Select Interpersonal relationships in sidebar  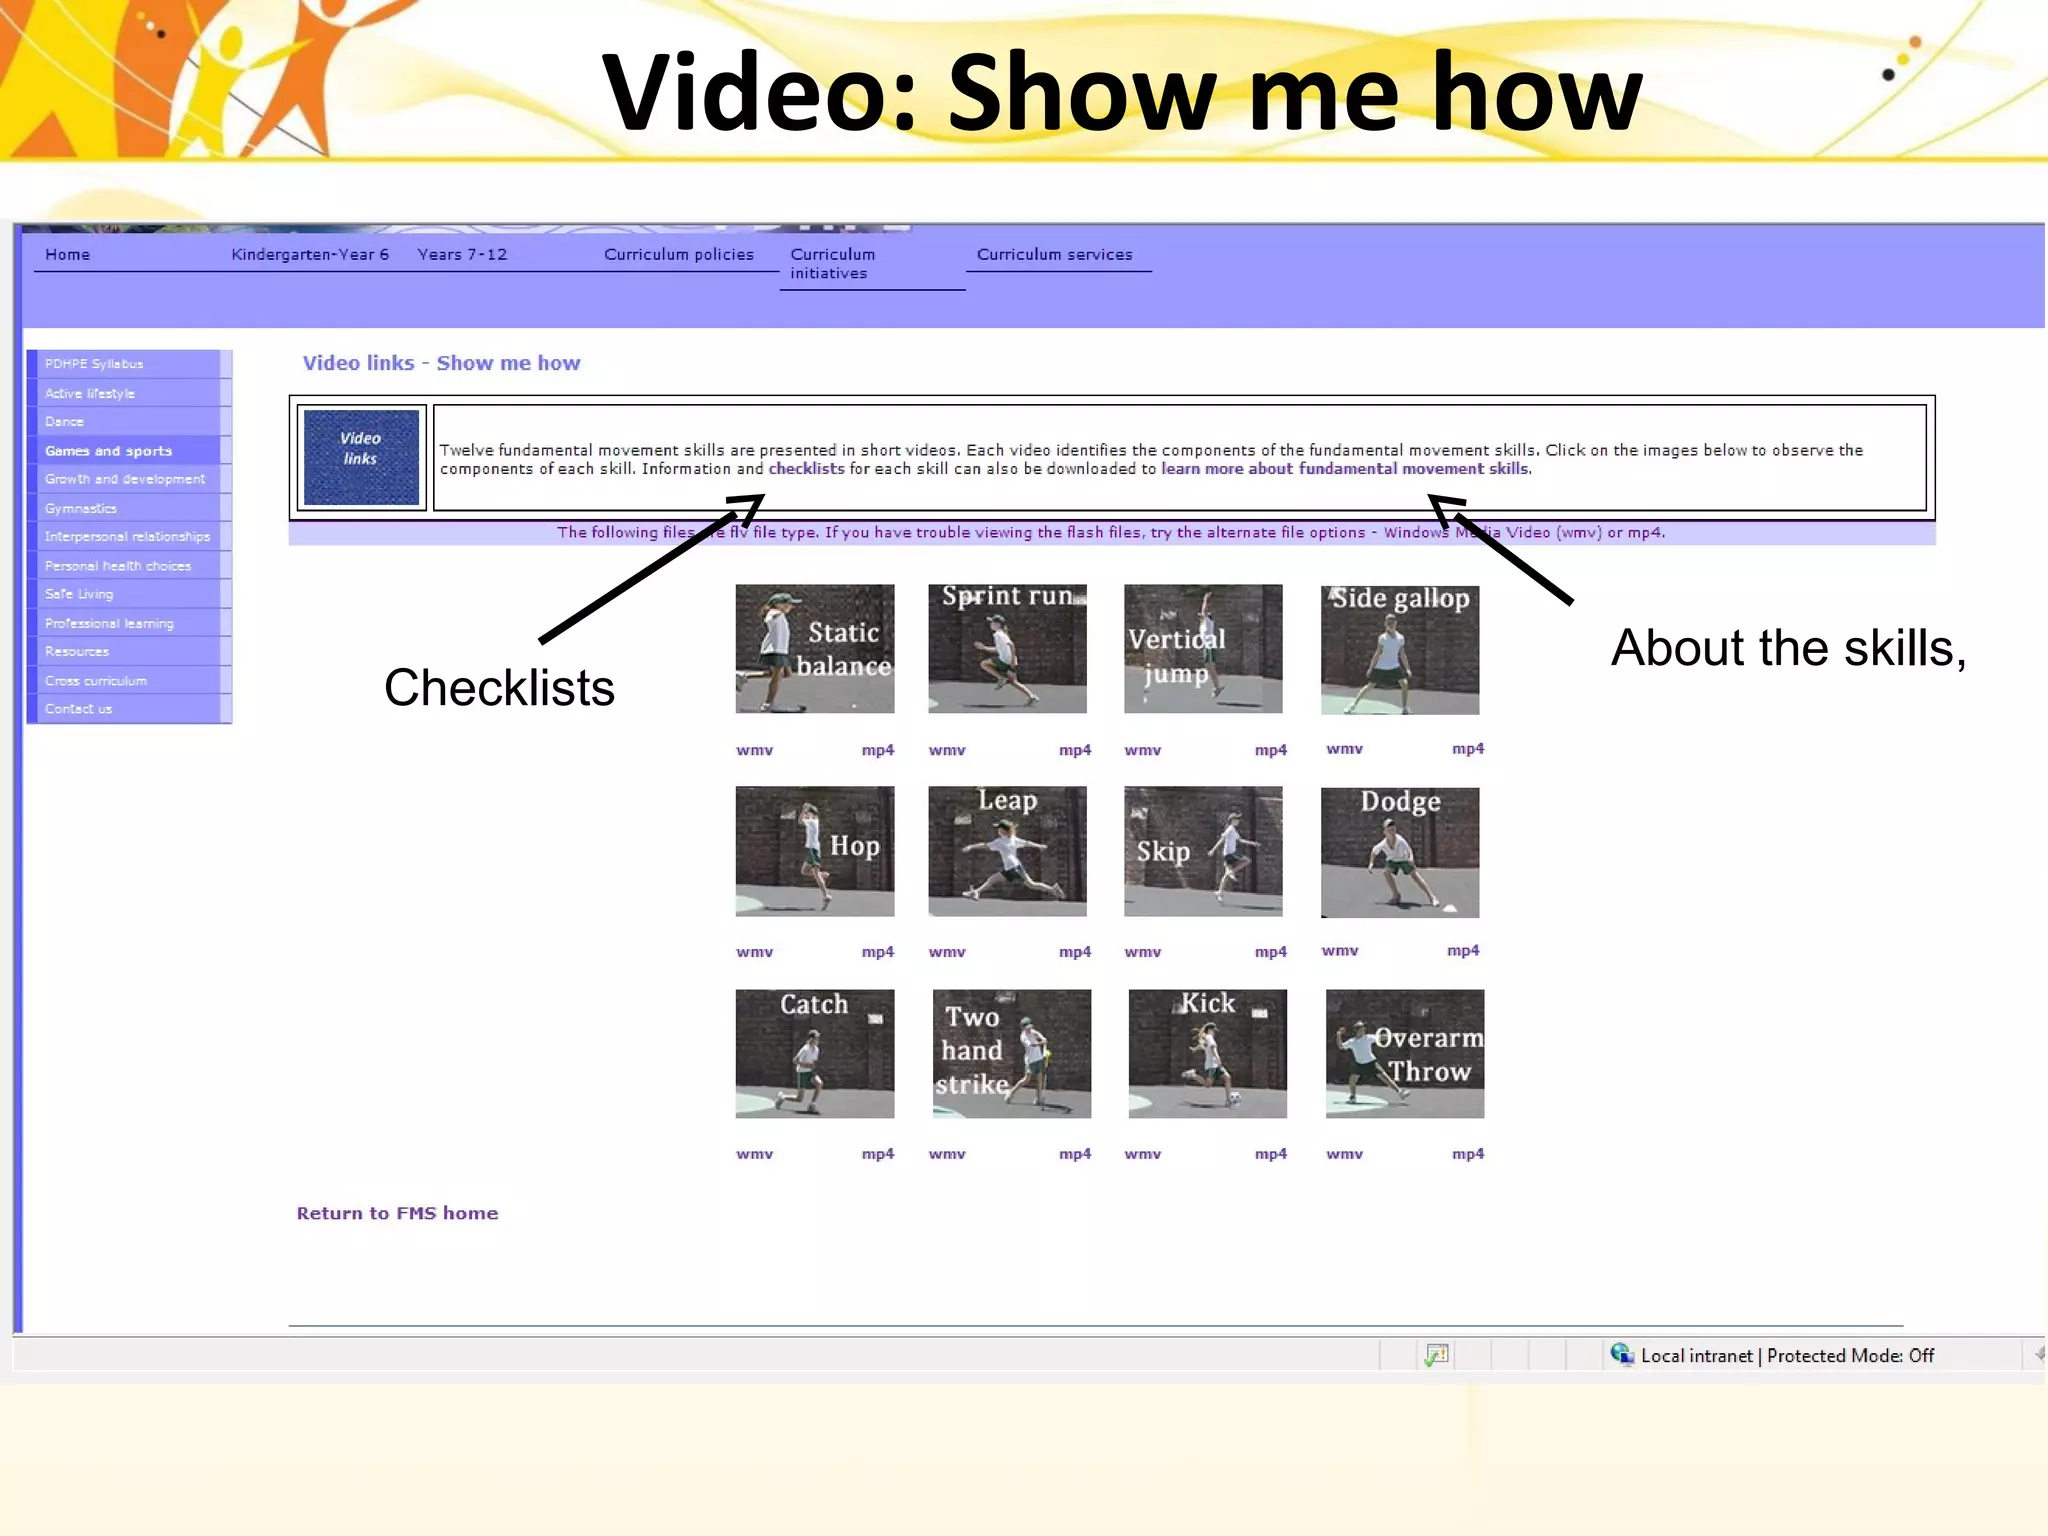(129, 536)
